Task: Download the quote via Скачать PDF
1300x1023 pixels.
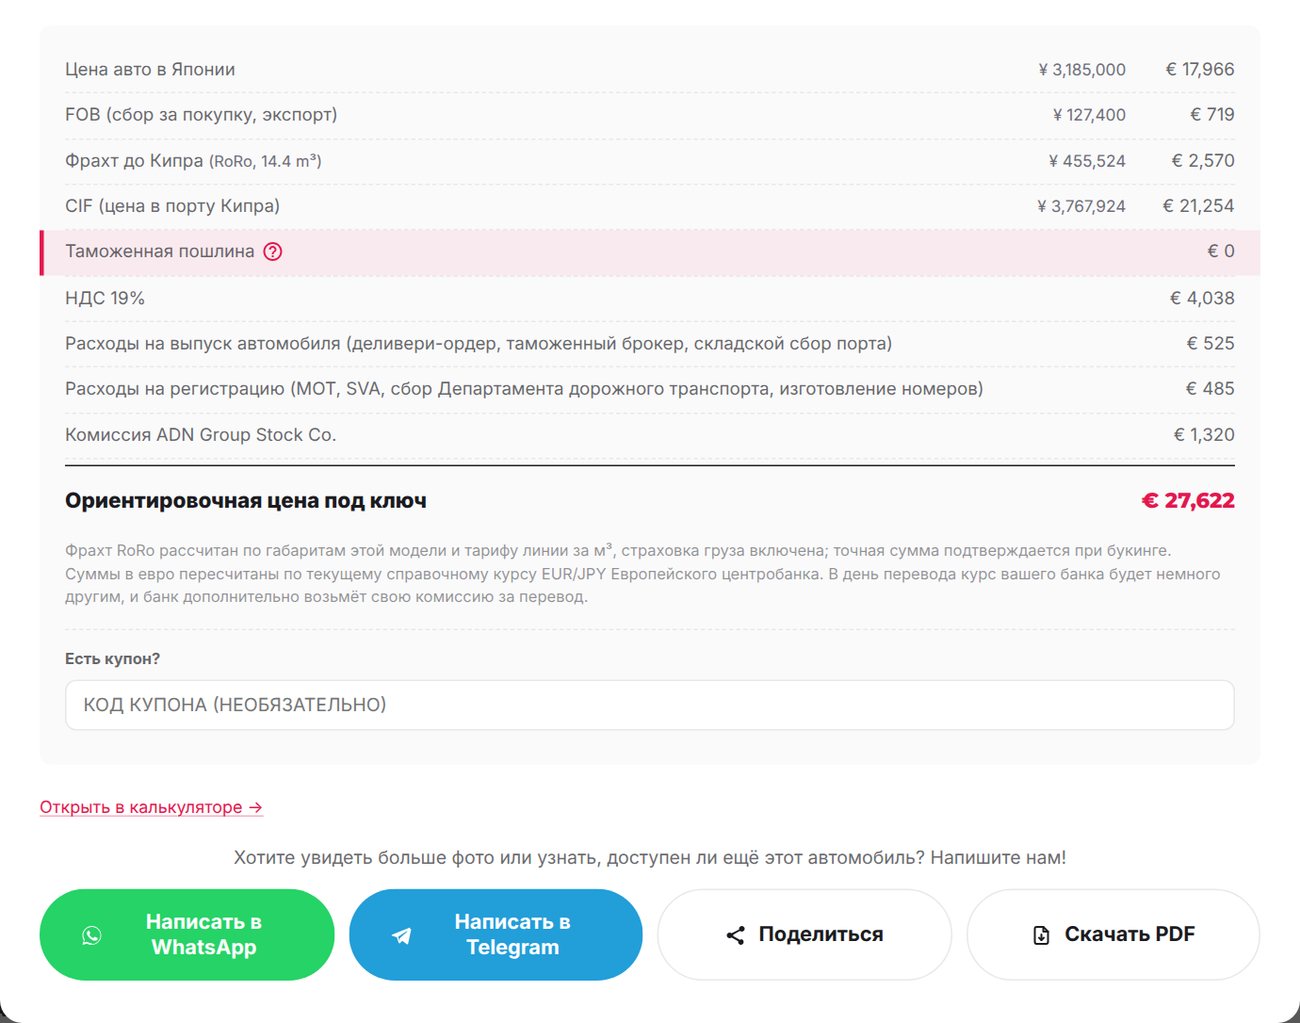Action: coord(1113,935)
